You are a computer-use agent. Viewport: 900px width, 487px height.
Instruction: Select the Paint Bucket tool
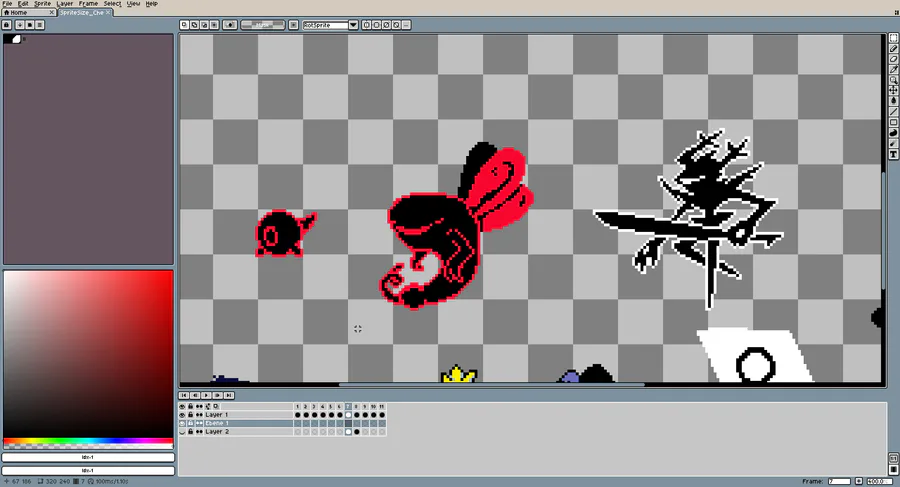(893, 101)
